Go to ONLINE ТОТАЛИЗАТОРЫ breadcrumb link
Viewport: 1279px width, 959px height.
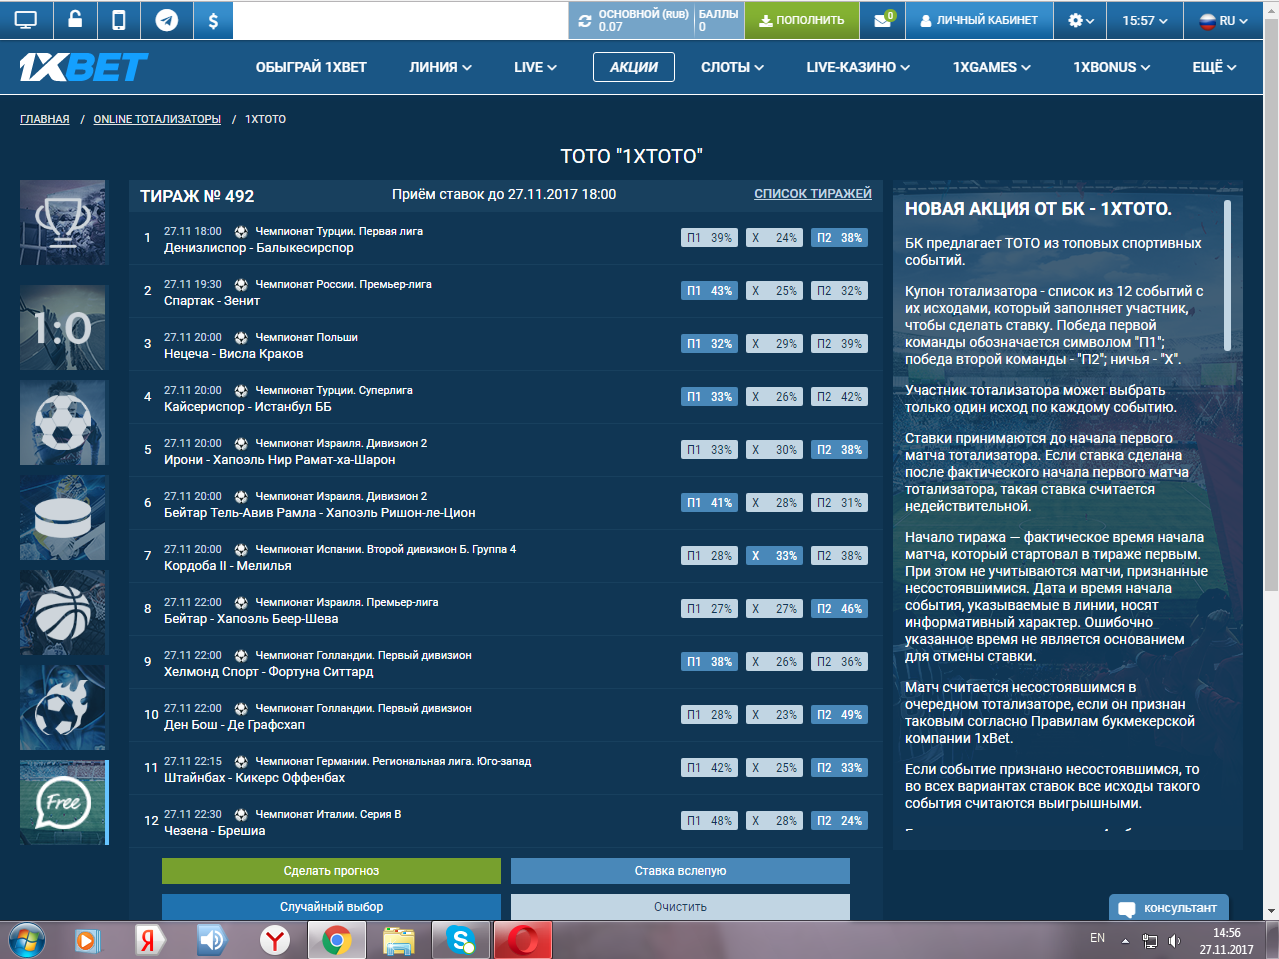[x=157, y=119]
